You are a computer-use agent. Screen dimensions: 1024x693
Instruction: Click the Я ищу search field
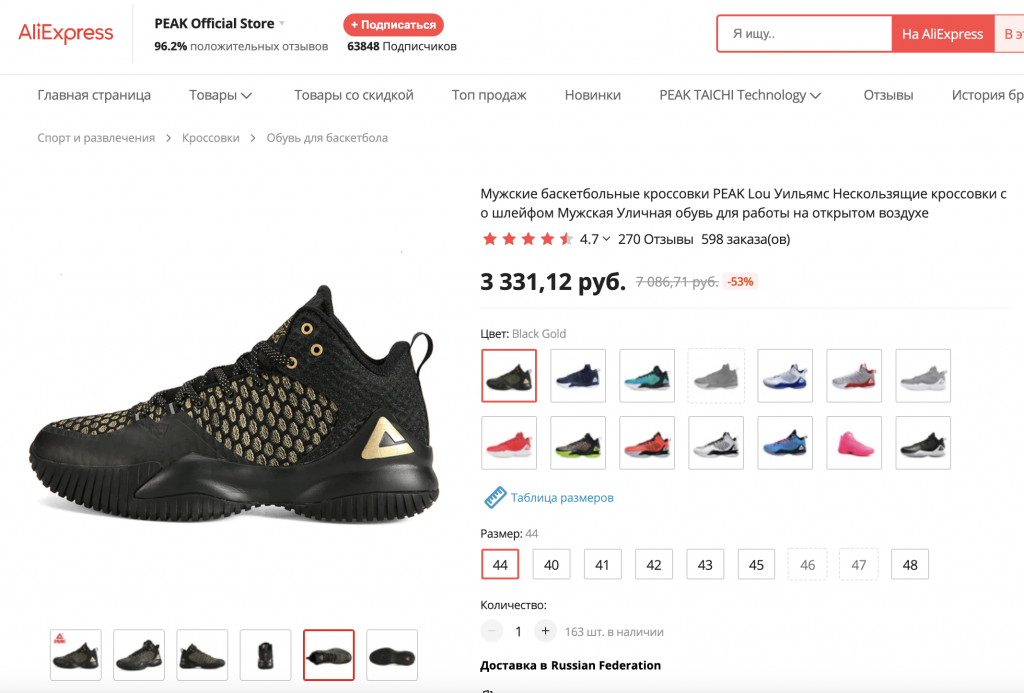pyautogui.click(x=804, y=34)
